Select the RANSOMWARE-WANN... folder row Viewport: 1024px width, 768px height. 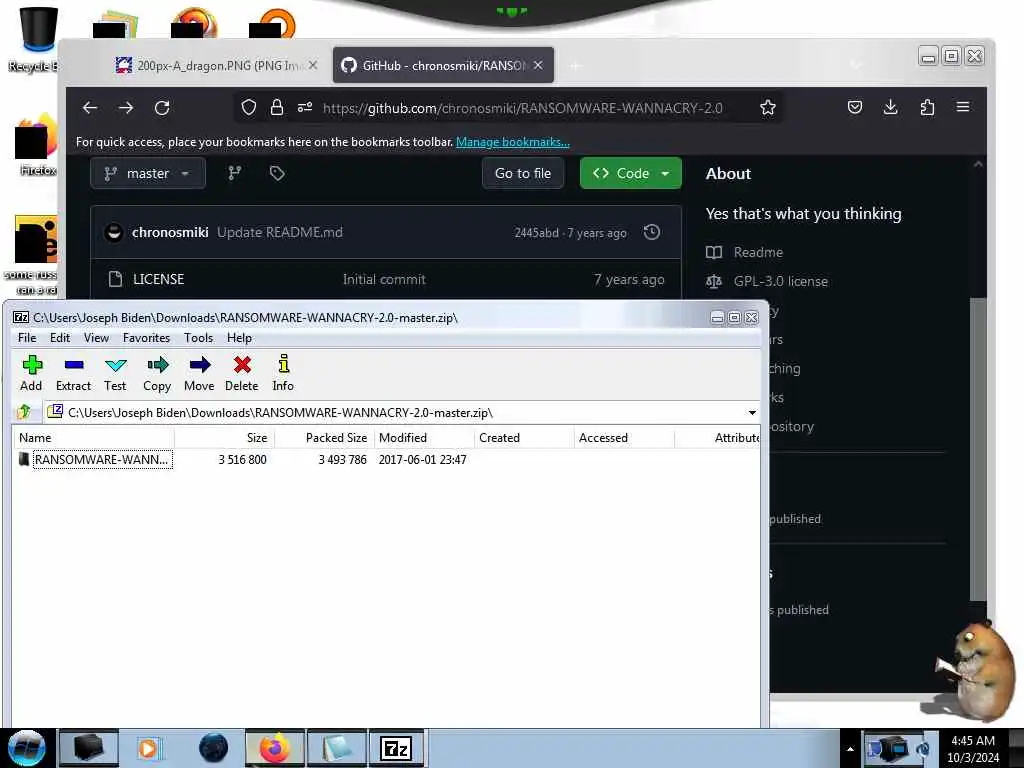tap(385, 460)
